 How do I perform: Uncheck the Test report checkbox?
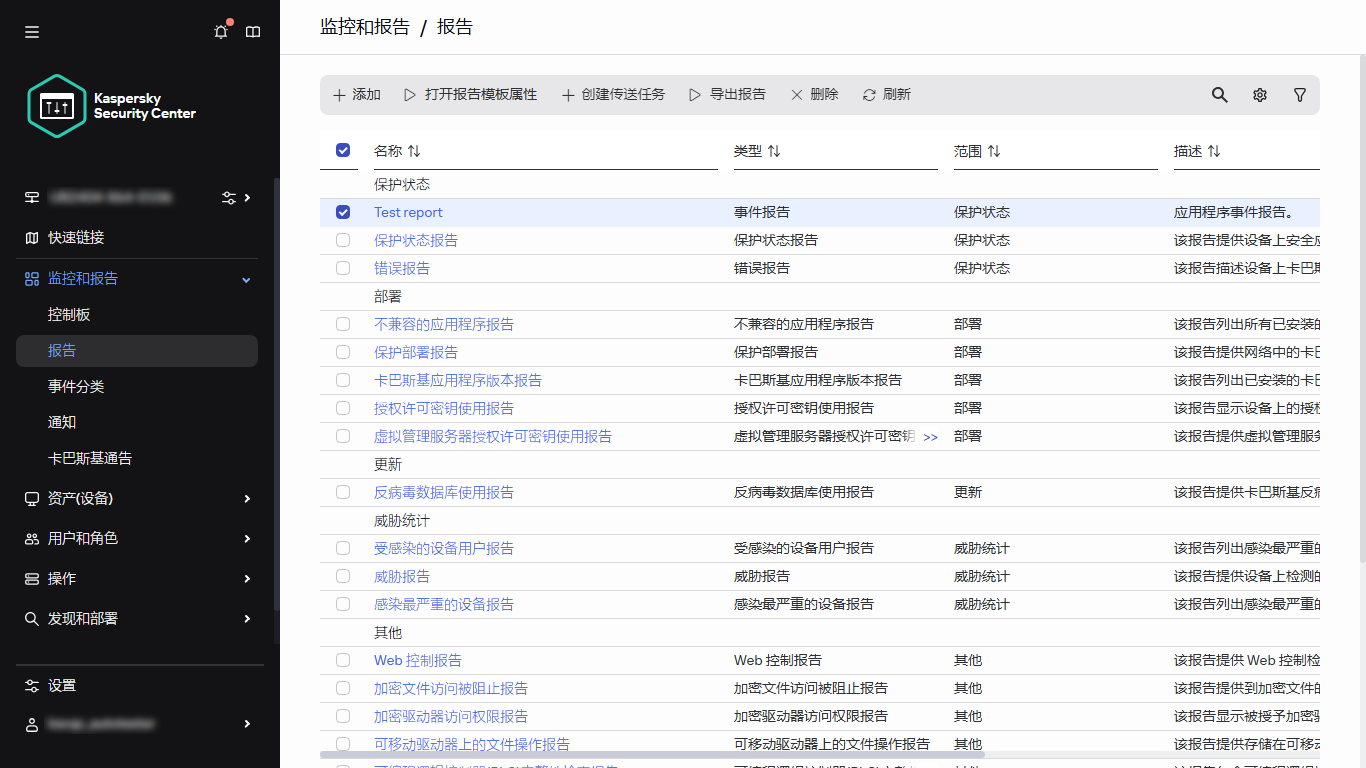point(343,212)
